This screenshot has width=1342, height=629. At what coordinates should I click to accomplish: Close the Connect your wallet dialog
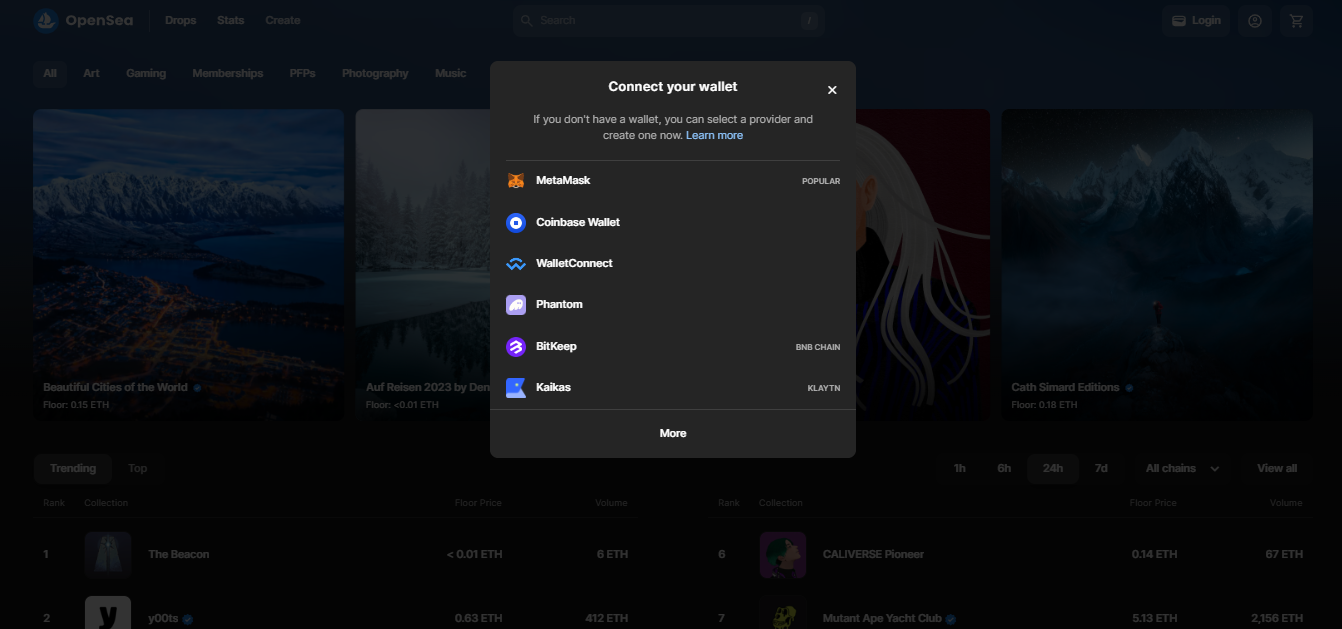click(832, 90)
